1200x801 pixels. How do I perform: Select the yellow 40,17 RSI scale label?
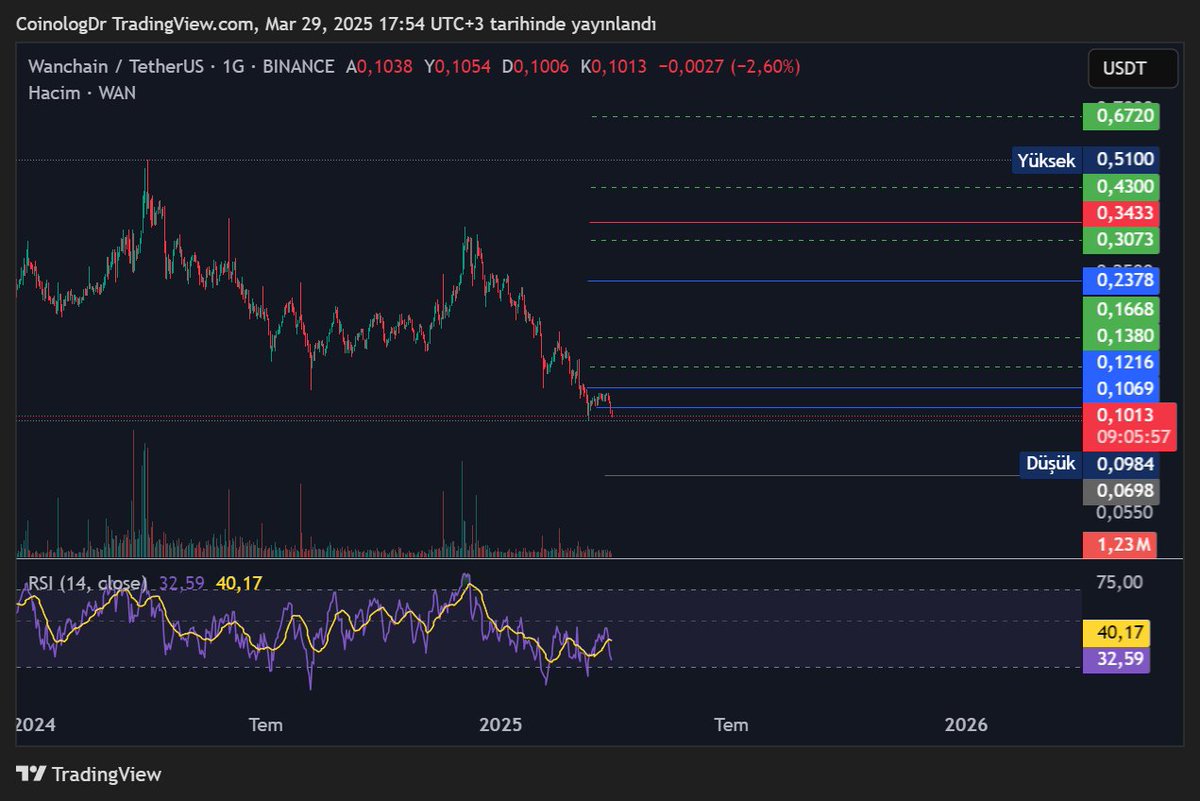pyautogui.click(x=1117, y=633)
